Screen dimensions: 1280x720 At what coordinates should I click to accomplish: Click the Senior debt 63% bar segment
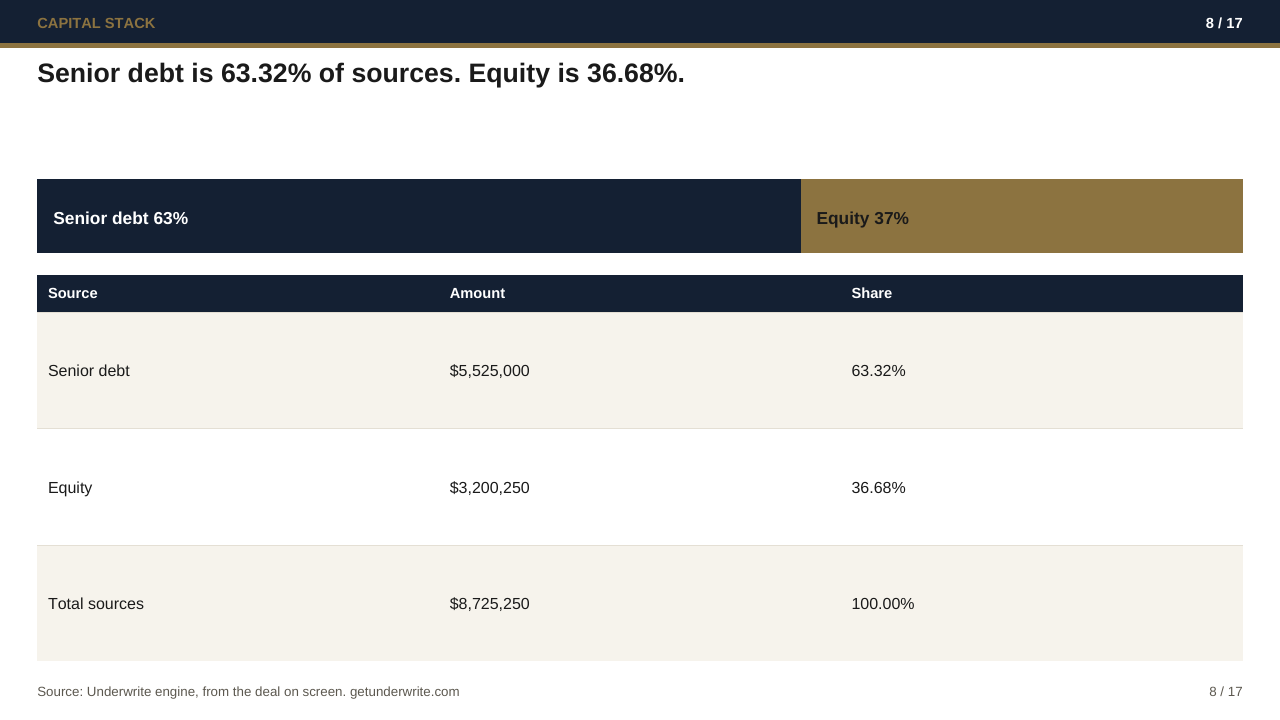pyautogui.click(x=419, y=216)
